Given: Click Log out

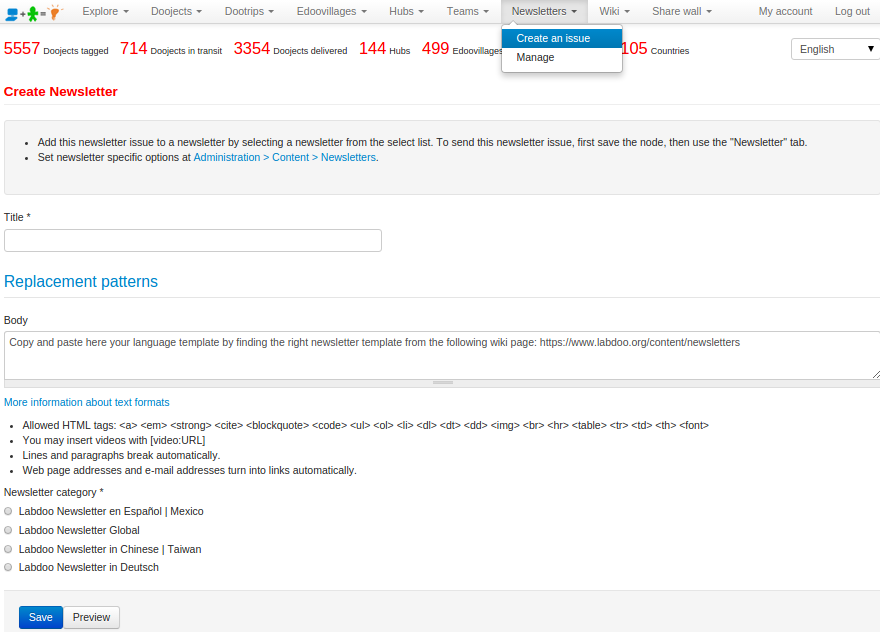Looking at the screenshot, I should 852,11.
